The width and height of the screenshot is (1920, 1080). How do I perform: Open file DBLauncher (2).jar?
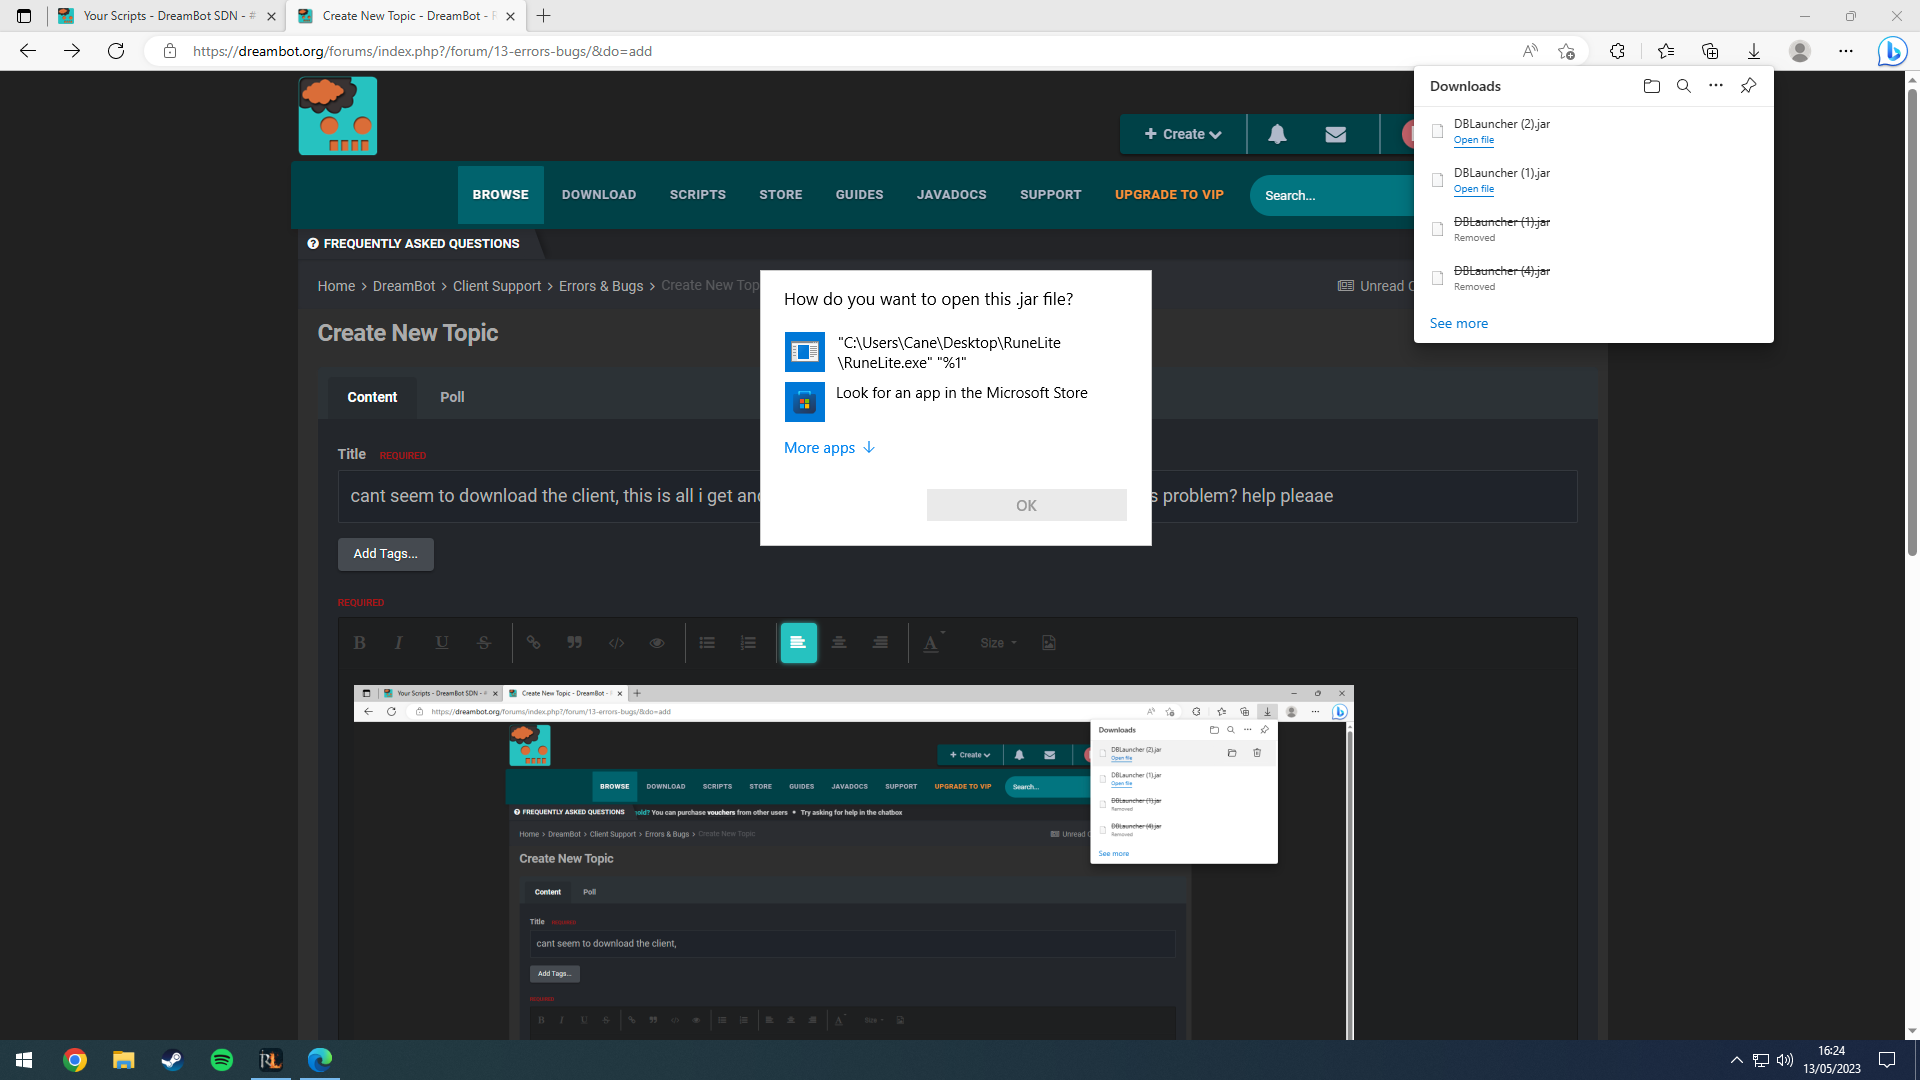click(1474, 140)
